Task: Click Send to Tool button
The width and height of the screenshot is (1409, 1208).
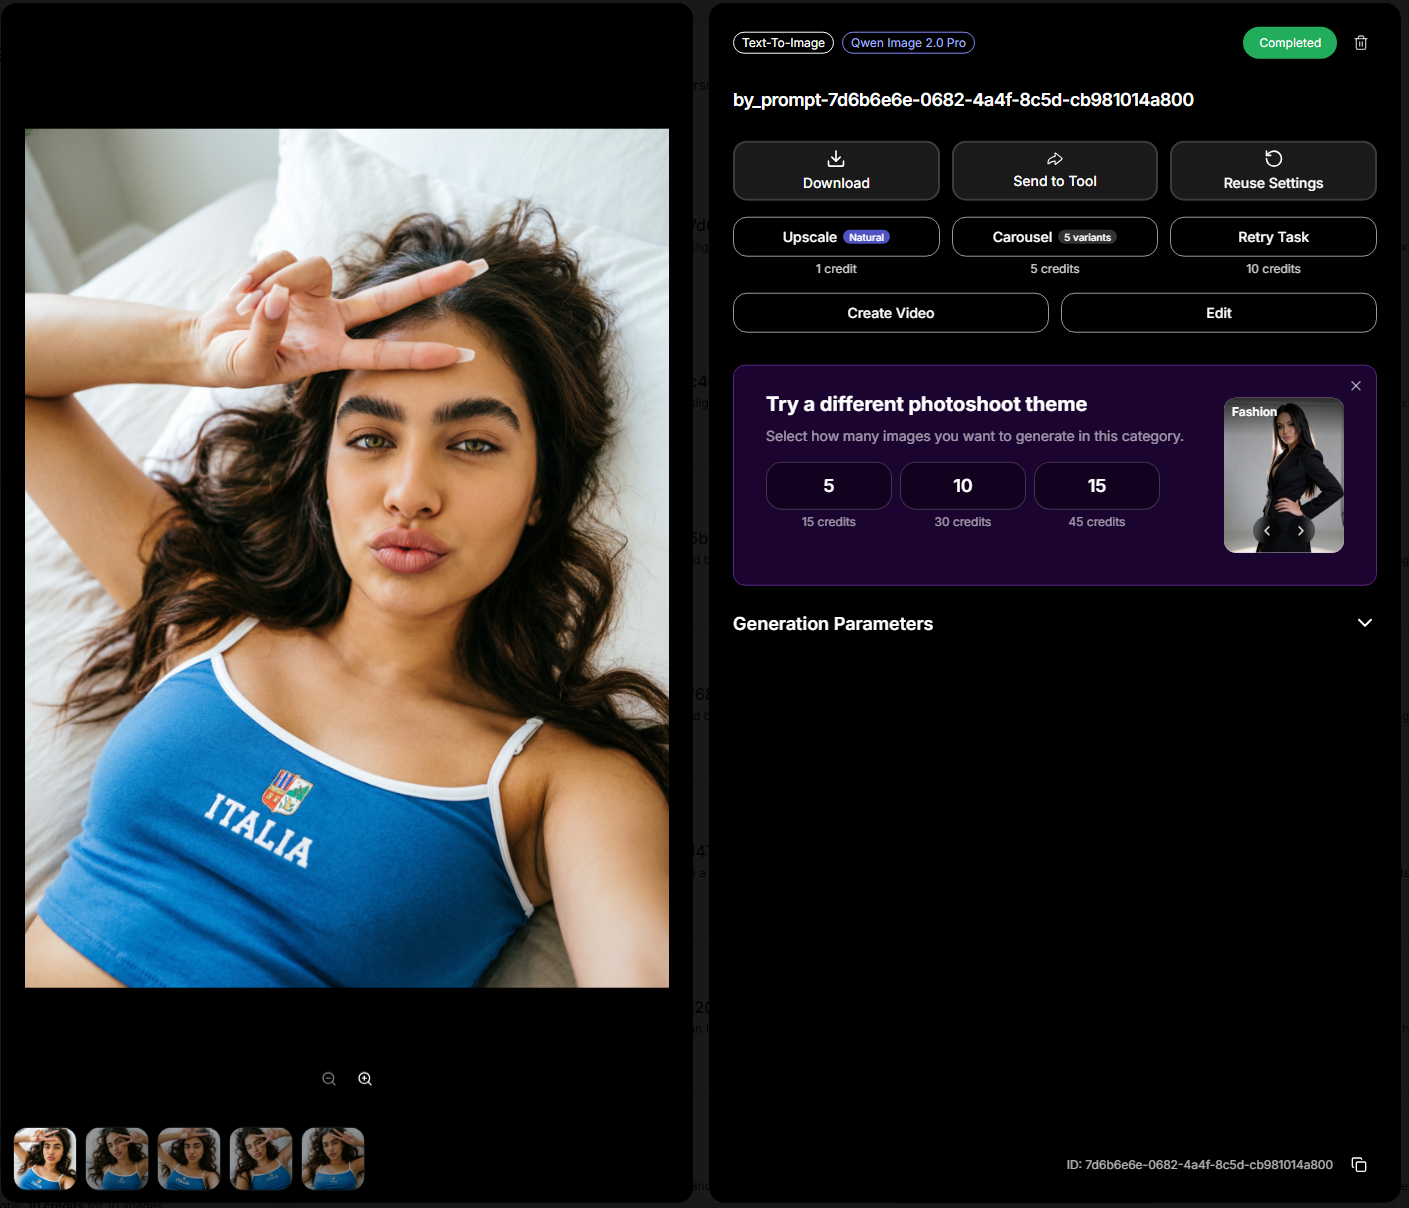Action: pos(1055,171)
